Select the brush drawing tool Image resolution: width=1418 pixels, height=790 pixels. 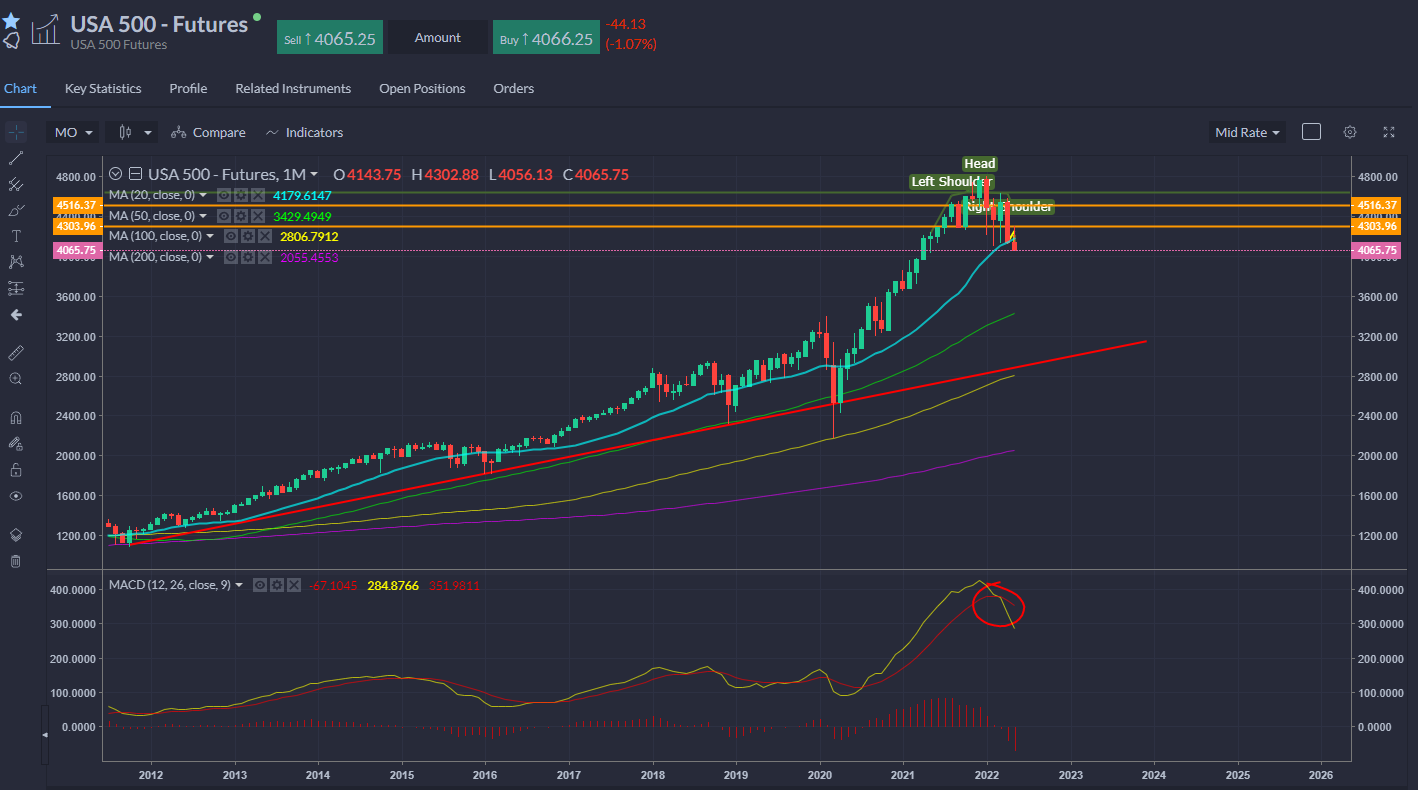[x=15, y=210]
